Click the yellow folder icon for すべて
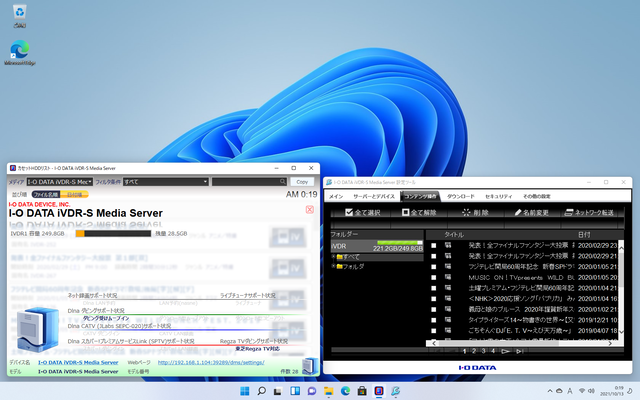The height and width of the screenshot is (400, 640). click(x=340, y=257)
